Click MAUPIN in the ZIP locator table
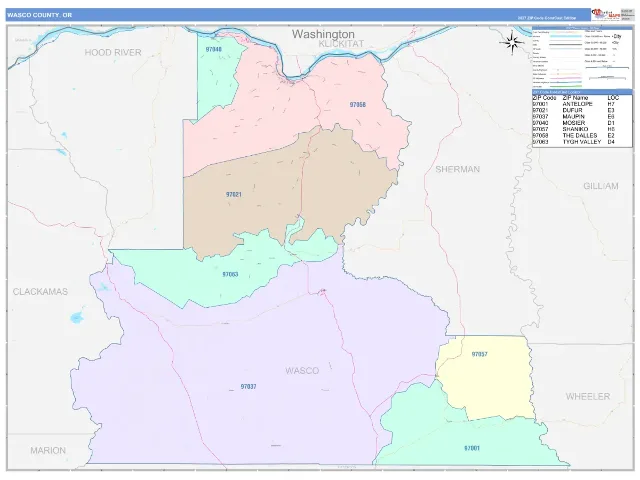The image size is (640, 480). (573, 116)
